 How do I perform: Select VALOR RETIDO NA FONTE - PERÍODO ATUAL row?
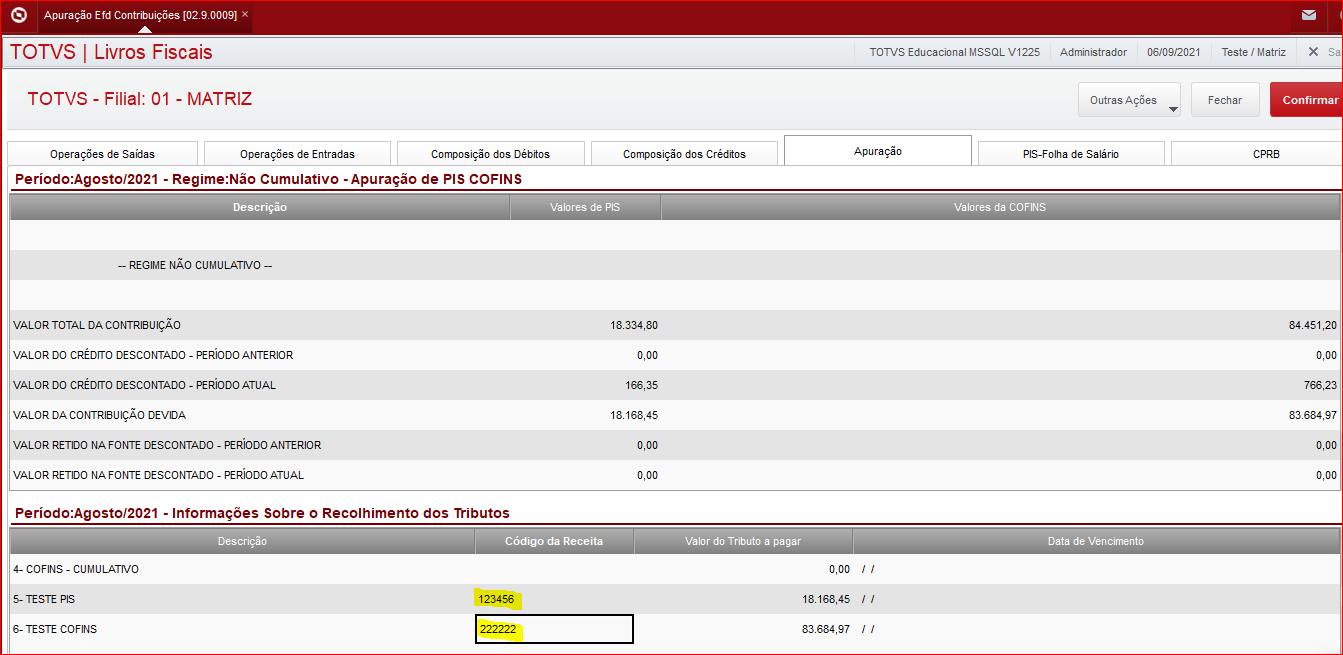click(x=675, y=475)
